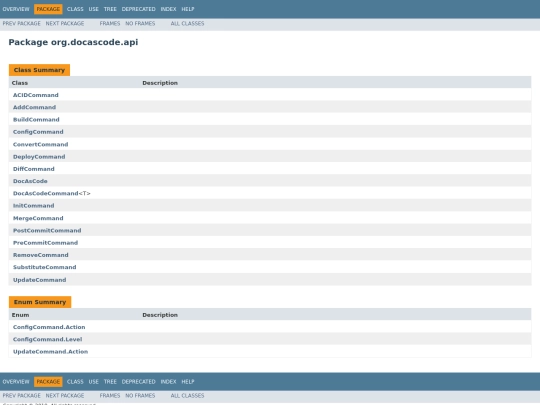The image size is (540, 405).
Task: Open Class in the top navigation bar
Action: (x=75, y=9)
